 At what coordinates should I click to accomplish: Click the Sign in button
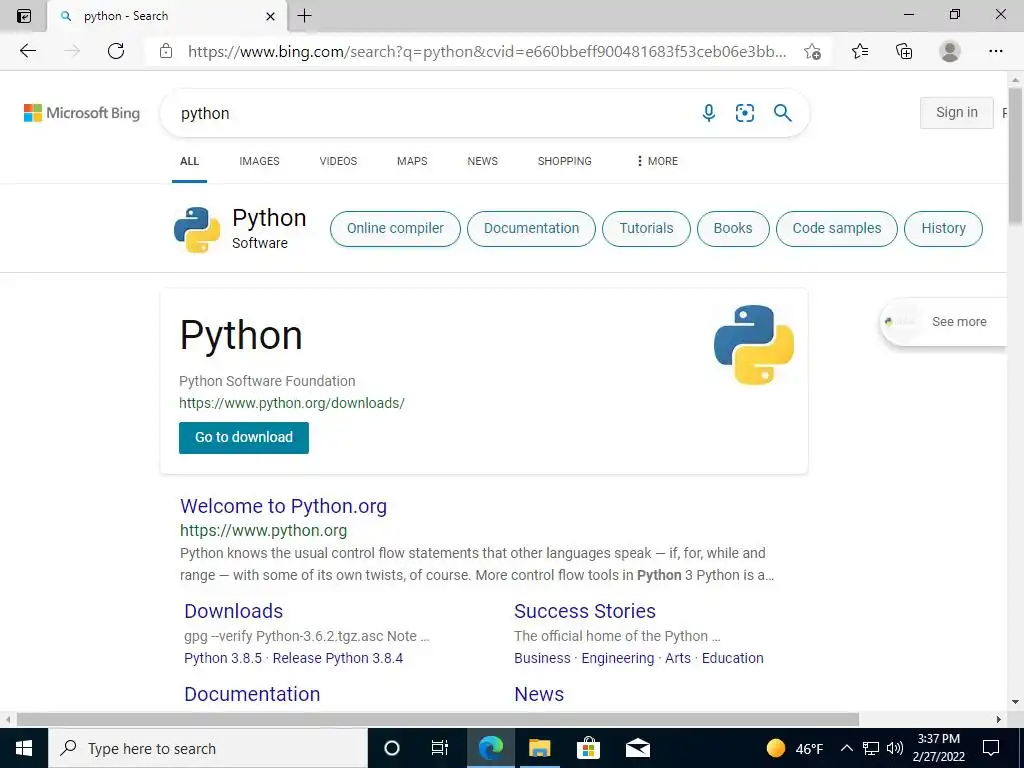[x=957, y=112]
